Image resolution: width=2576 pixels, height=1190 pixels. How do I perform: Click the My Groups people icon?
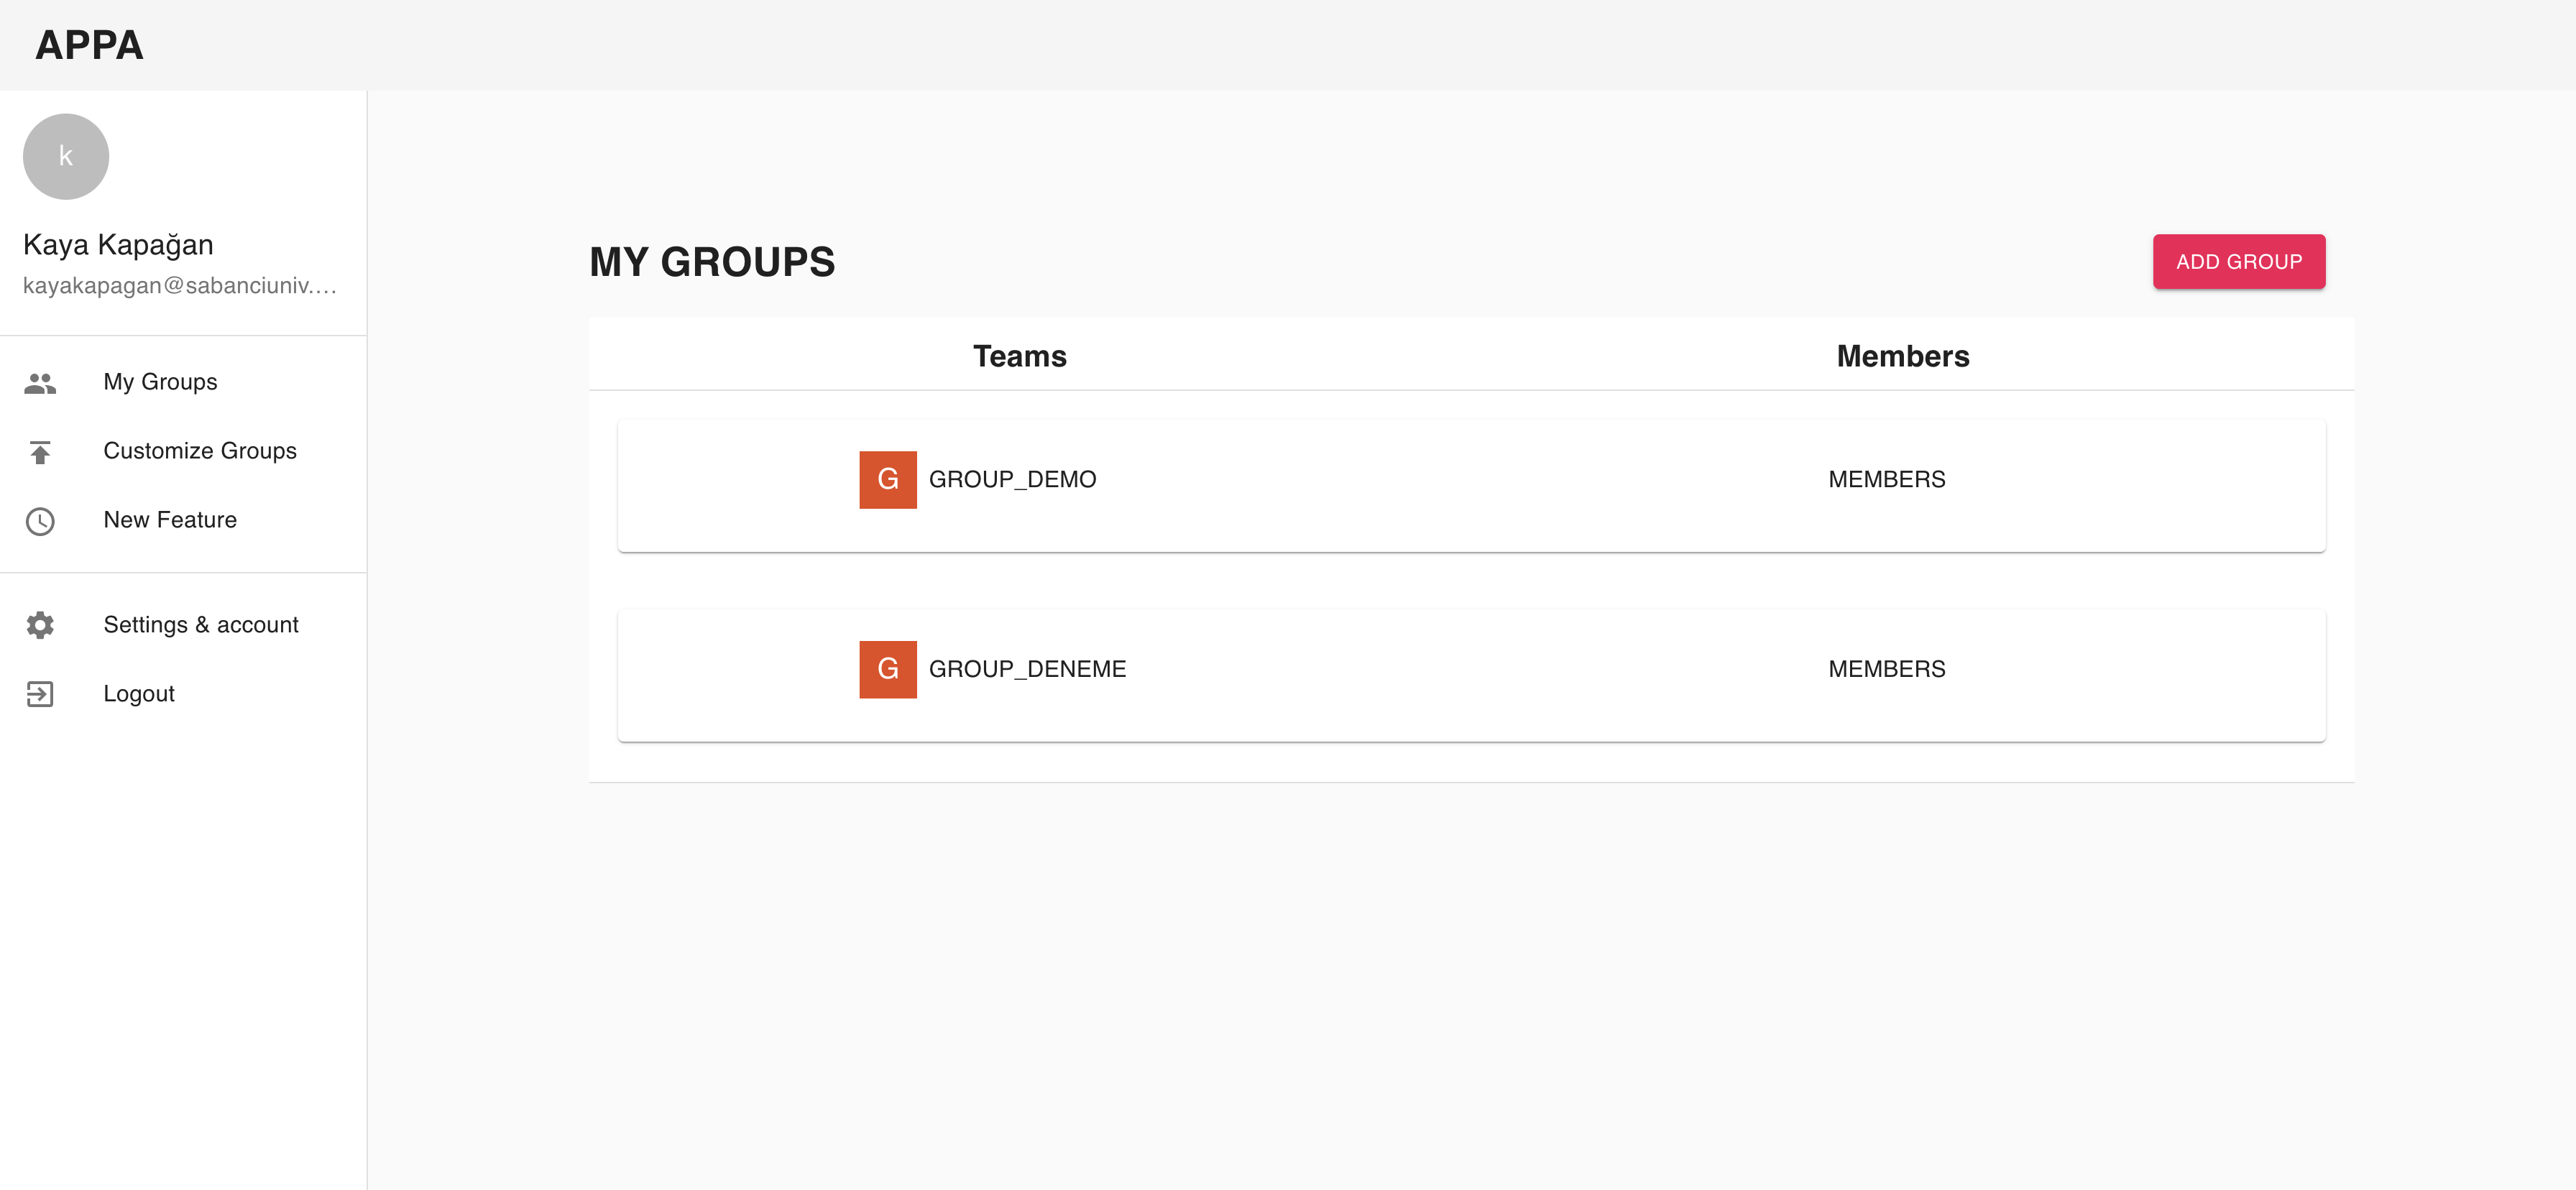click(x=40, y=382)
